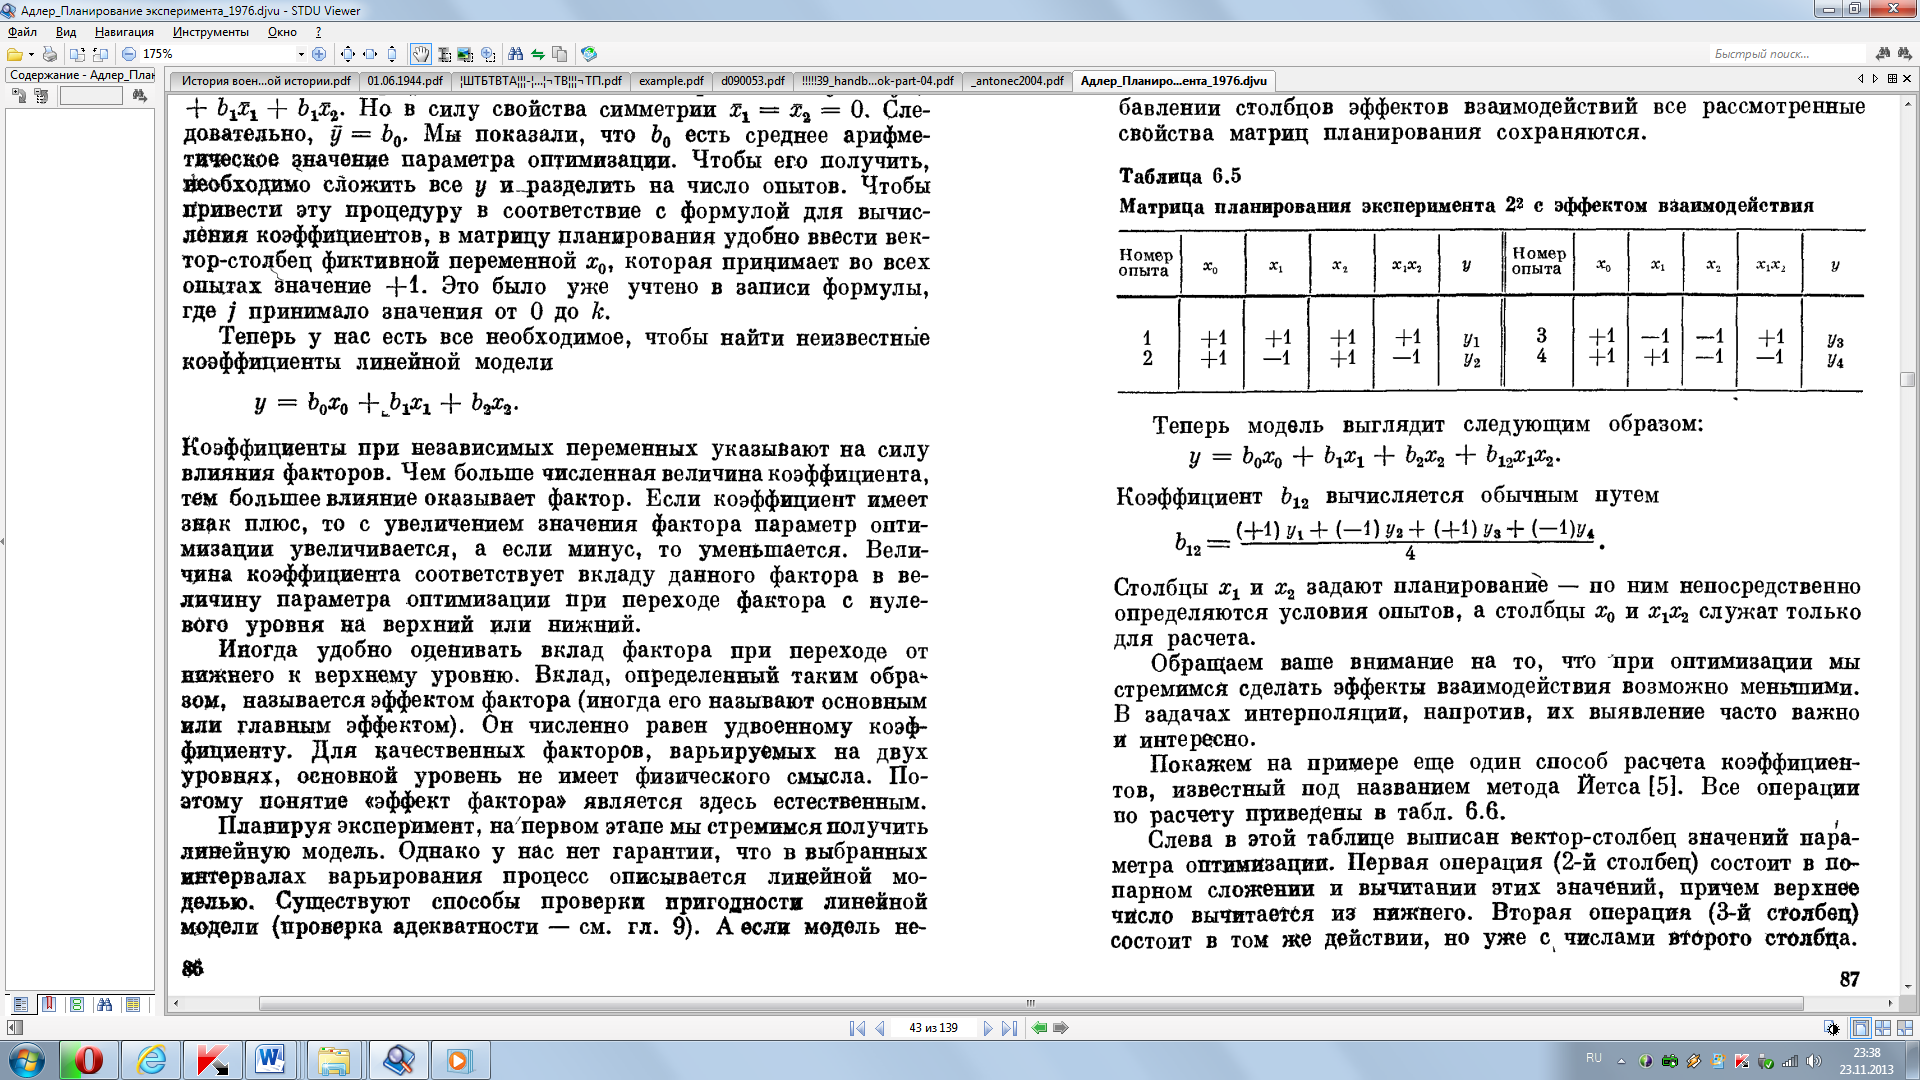Viewport: 1920px width, 1080px height.
Task: Switch to example.pdf tab
Action: point(671,81)
